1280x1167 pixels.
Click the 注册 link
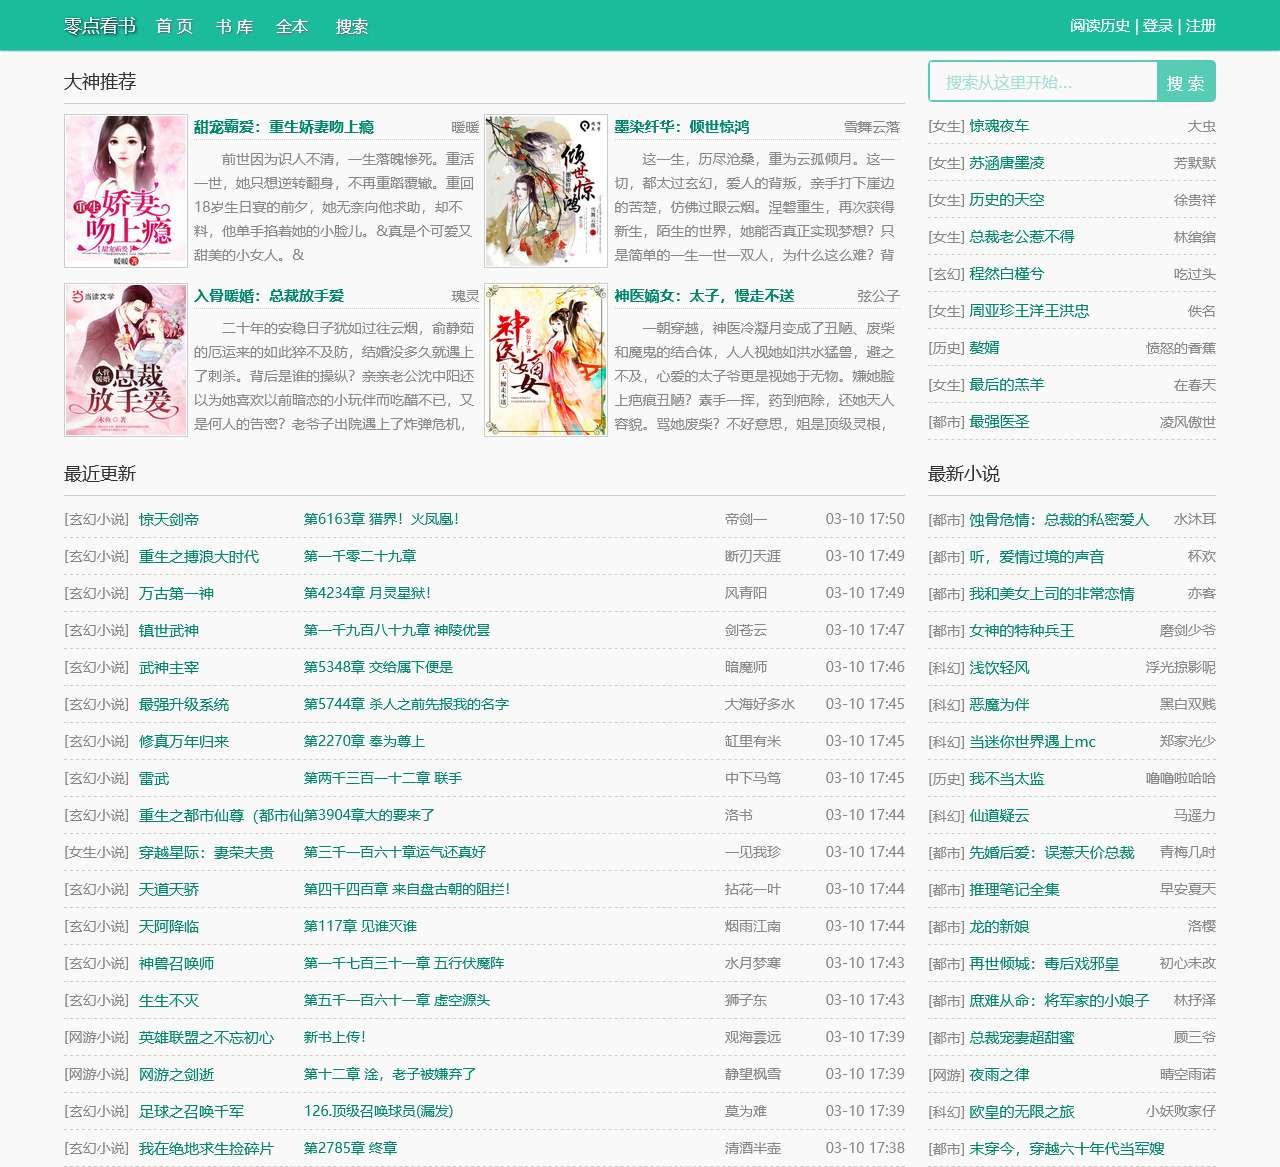tap(1201, 26)
